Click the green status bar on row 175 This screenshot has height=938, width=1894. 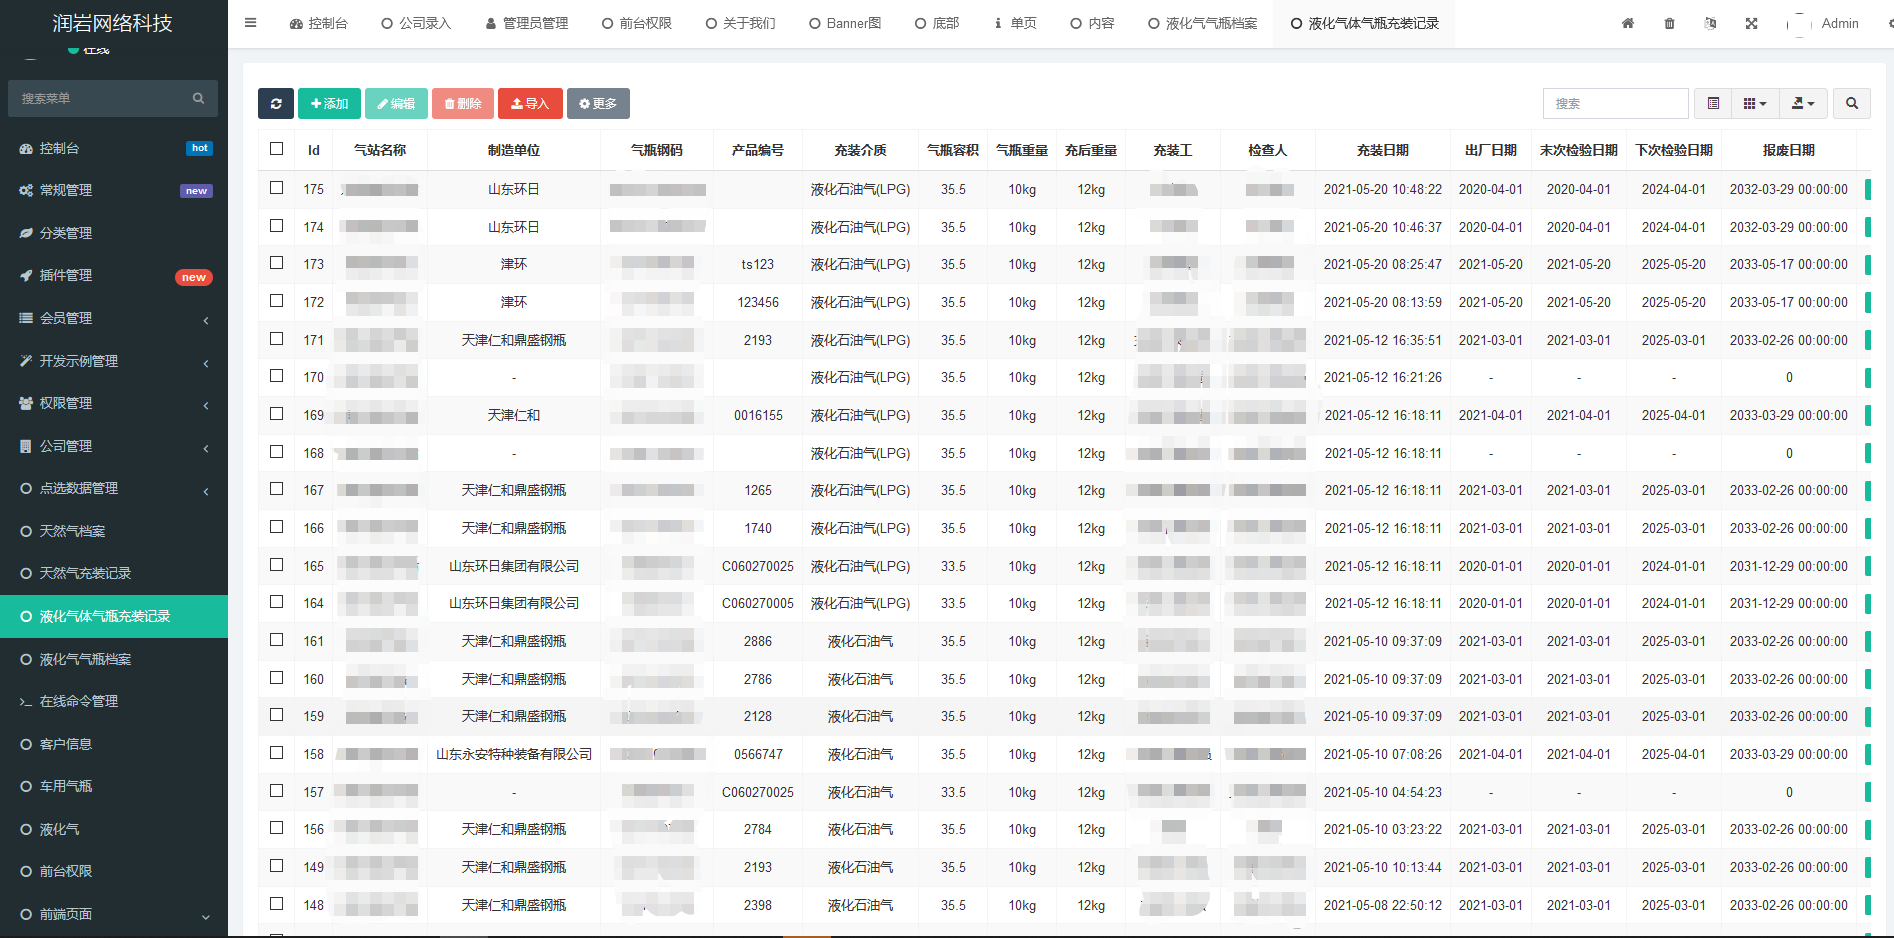click(1867, 189)
